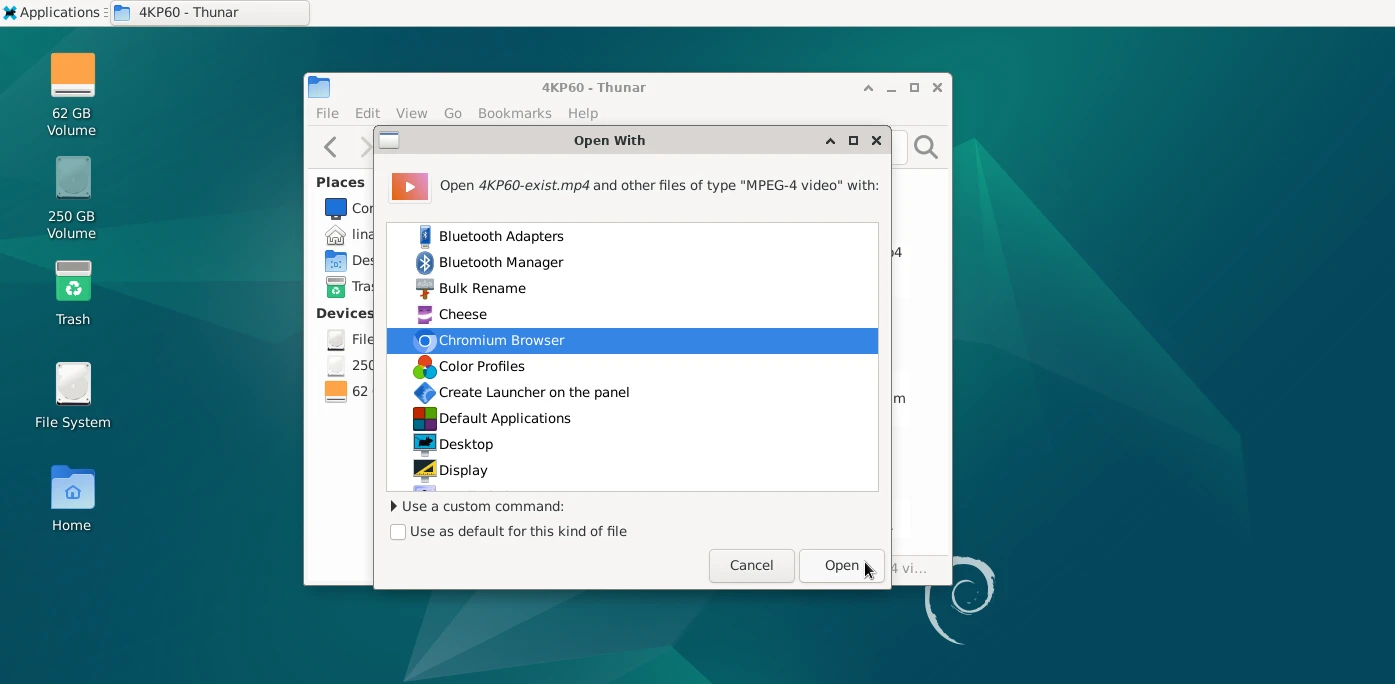The height and width of the screenshot is (684, 1395).
Task: Open the Trash desktop icon
Action: (72, 282)
